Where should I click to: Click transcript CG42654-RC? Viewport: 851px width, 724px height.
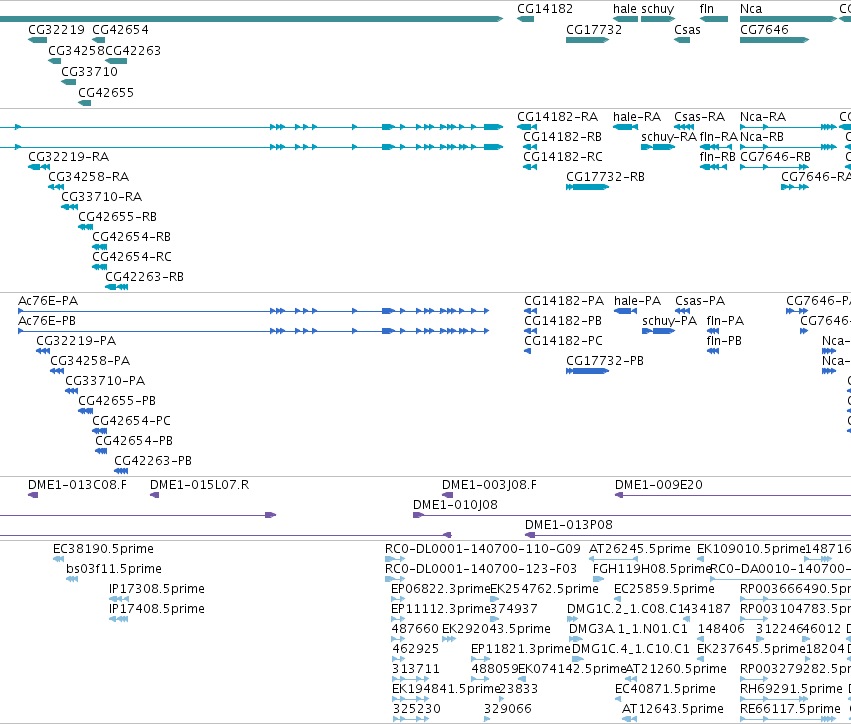(x=132, y=257)
